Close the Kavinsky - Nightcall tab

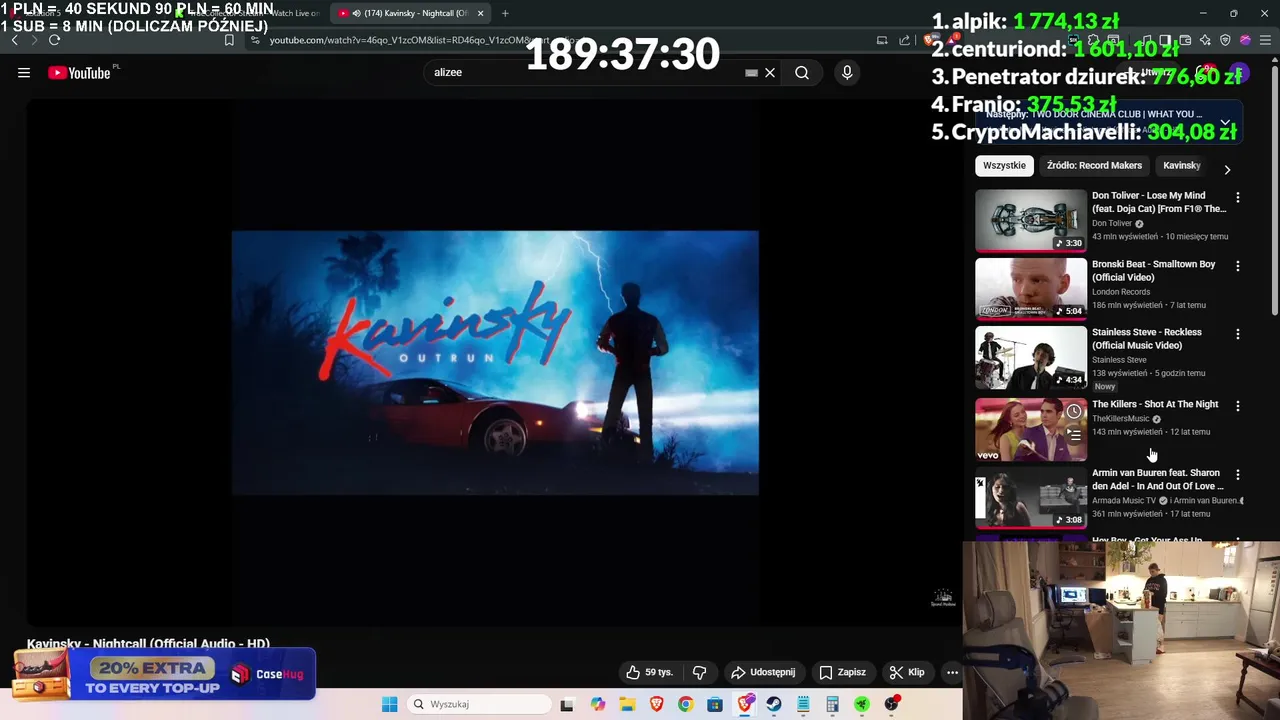480,14
